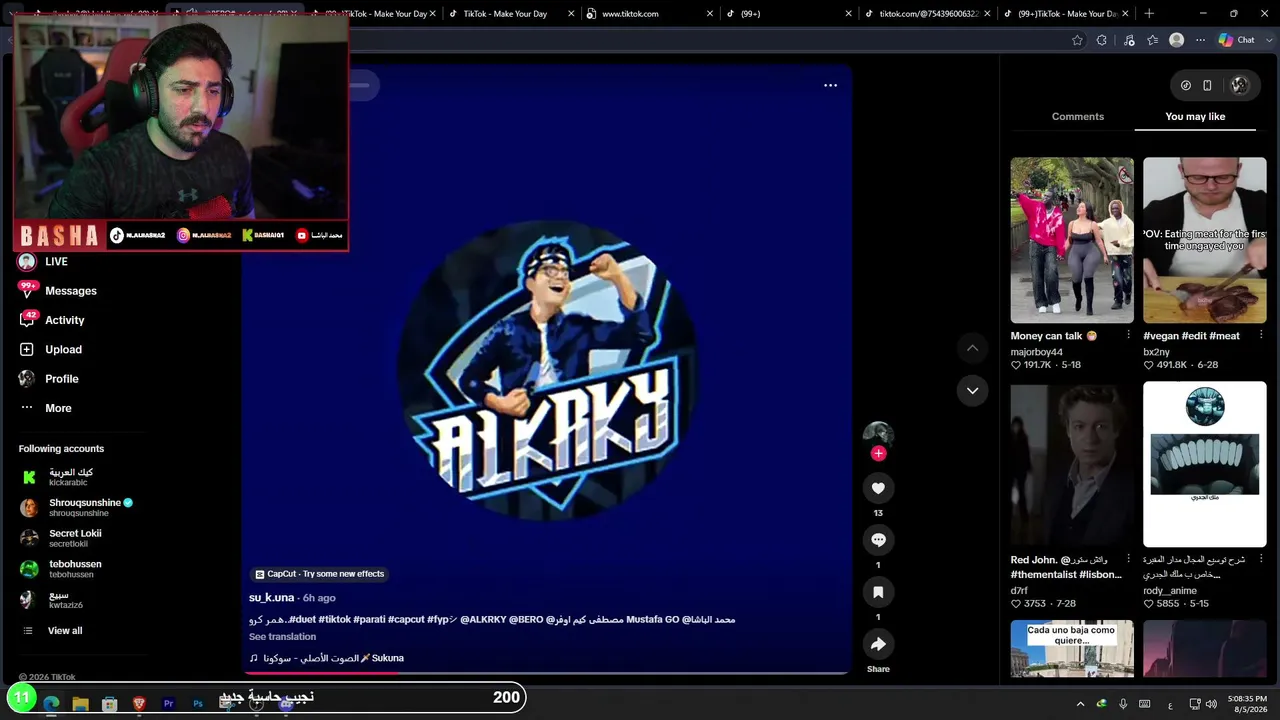Open the Red John video thumbnail

click(x=1072, y=464)
